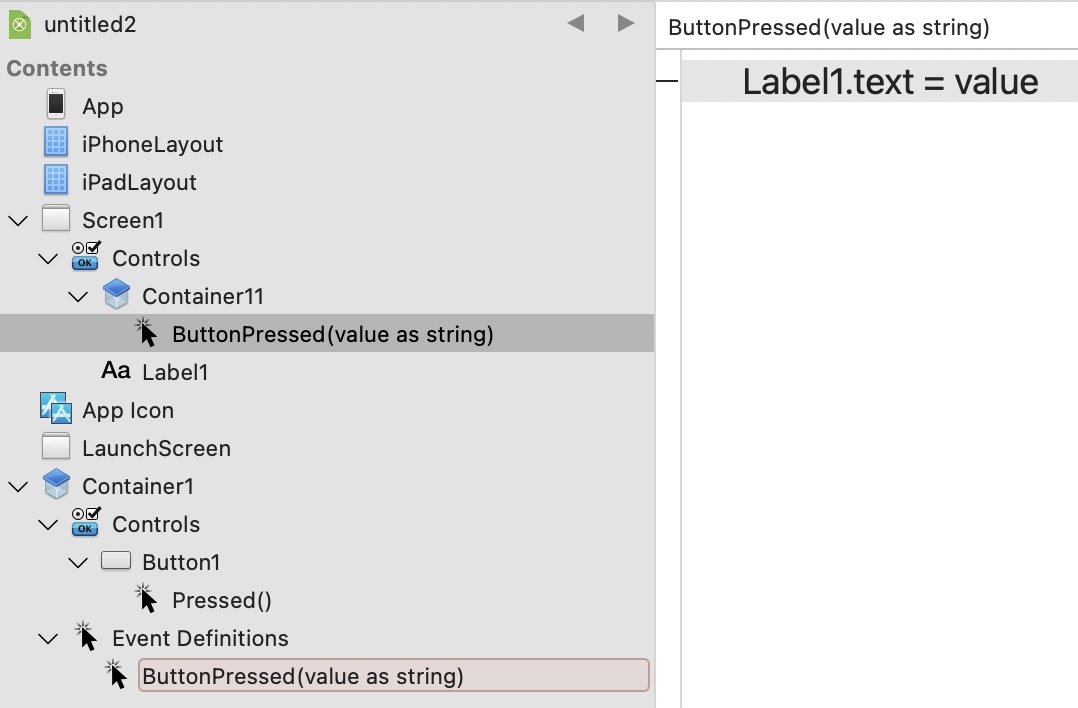
Task: Navigate forward with the right arrow
Action: point(626,23)
